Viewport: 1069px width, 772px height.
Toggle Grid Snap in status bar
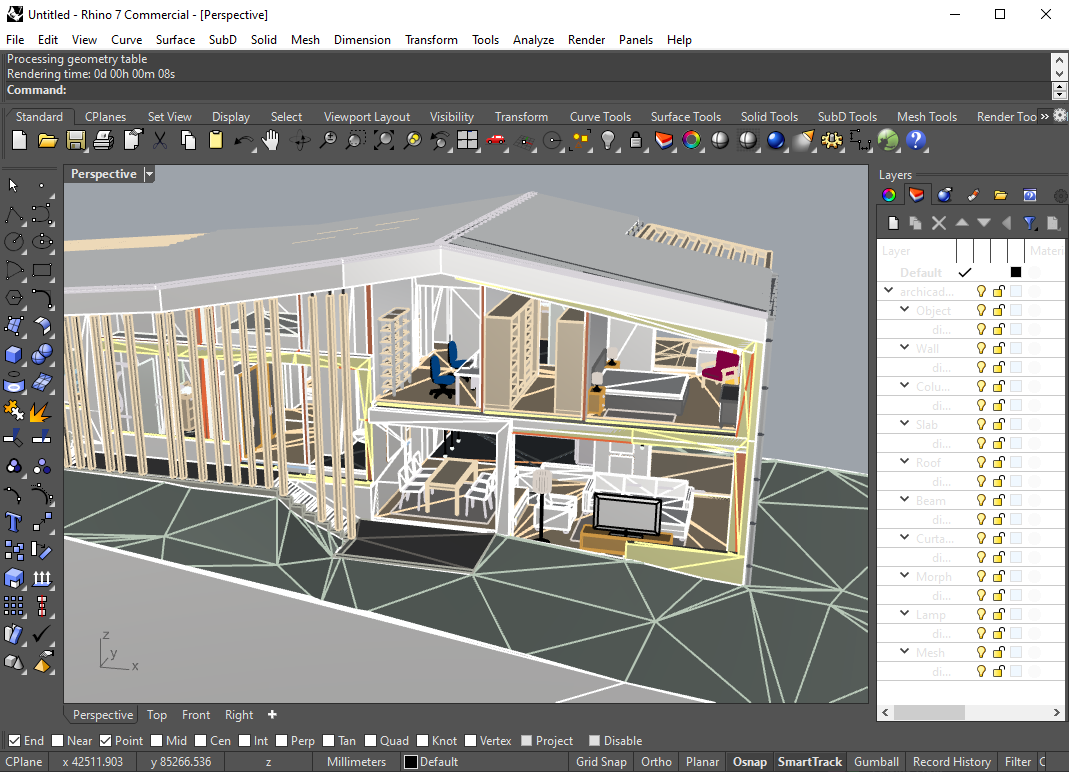(x=601, y=762)
